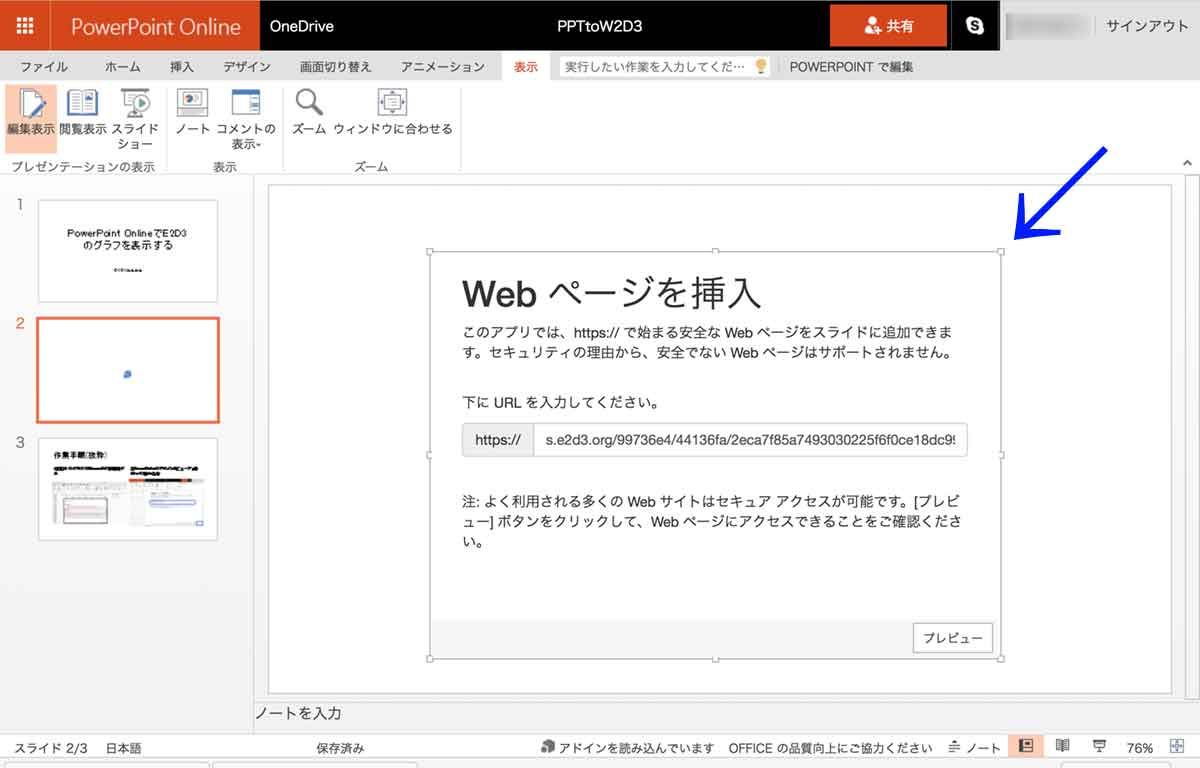The height and width of the screenshot is (768, 1200).
Task: Select slide 2 thumbnail
Action: 128,370
